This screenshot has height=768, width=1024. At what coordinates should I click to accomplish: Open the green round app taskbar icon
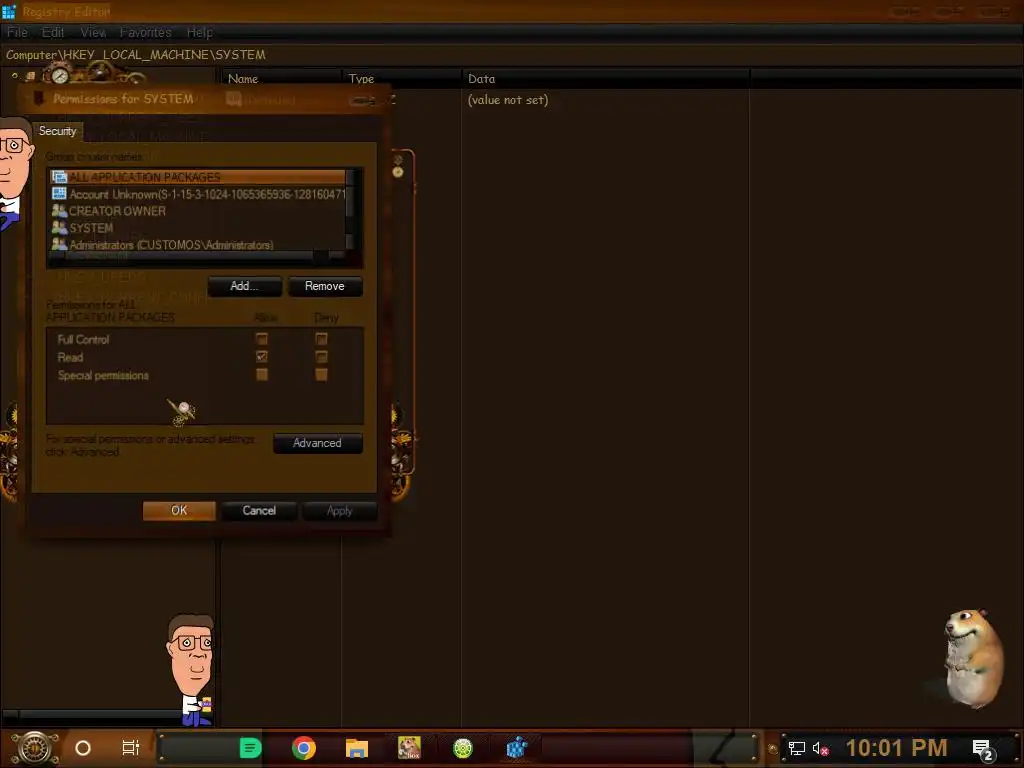point(462,748)
